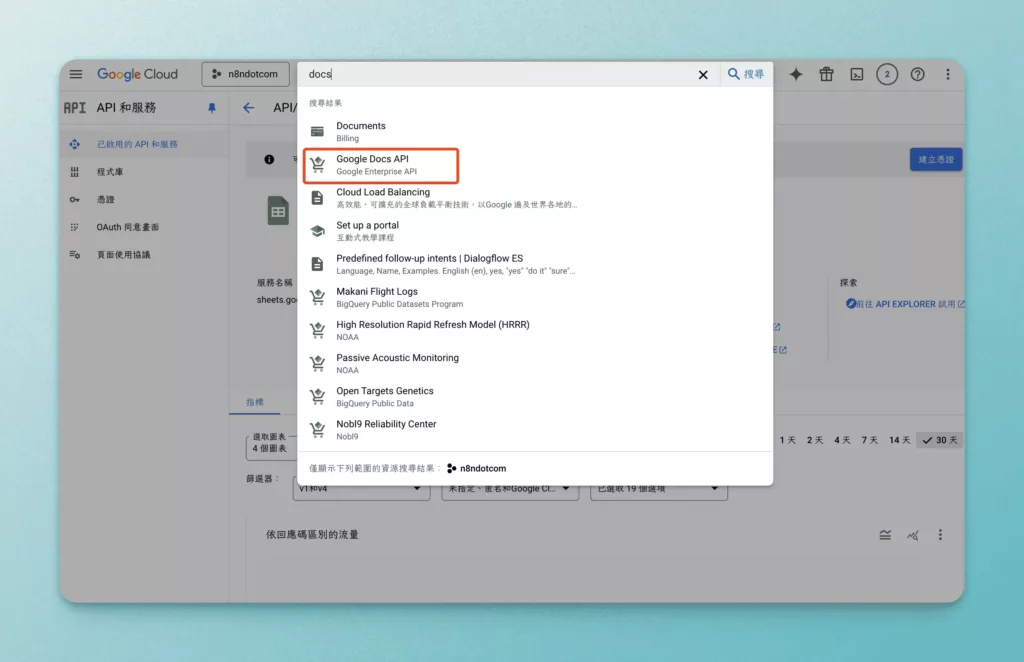The height and width of the screenshot is (662, 1024).
Task: Click the green Sheets API icon
Action: (x=278, y=211)
